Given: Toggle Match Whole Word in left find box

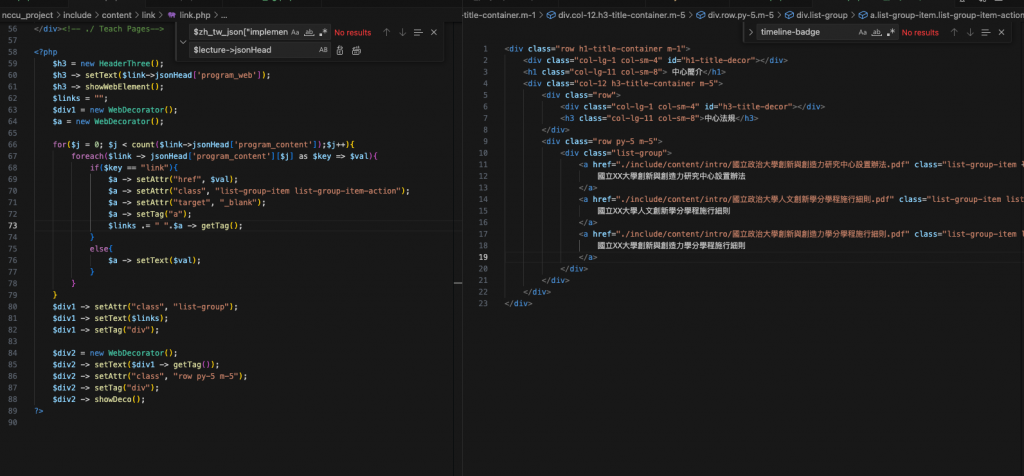Looking at the screenshot, I should 310,32.
